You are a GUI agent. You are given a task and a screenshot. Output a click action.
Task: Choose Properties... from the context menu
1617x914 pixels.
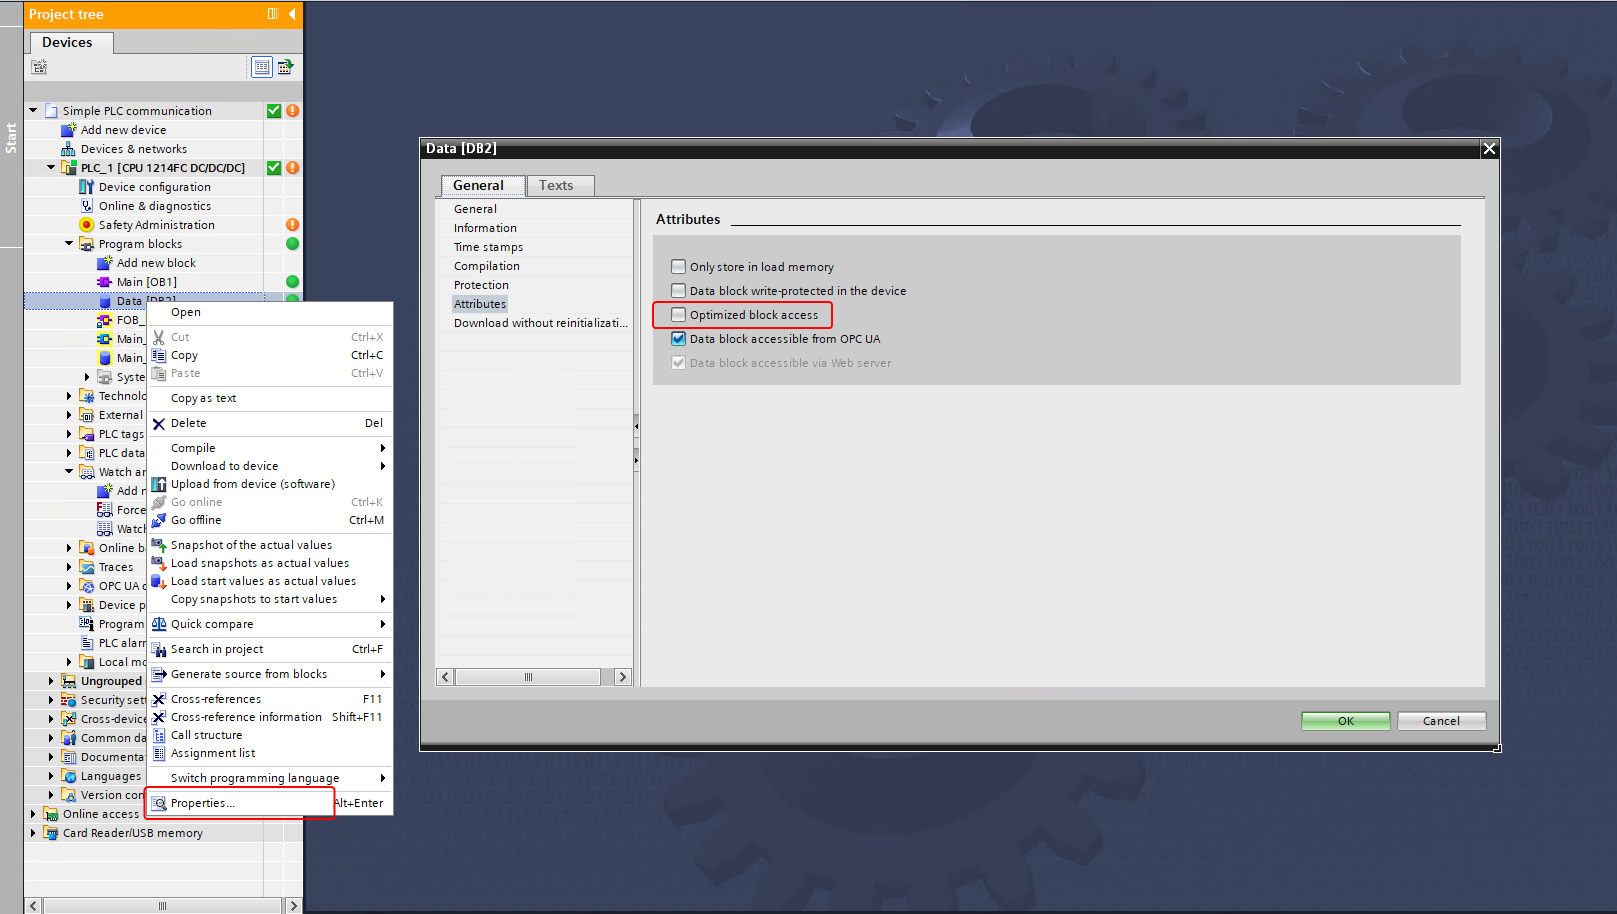tap(203, 803)
